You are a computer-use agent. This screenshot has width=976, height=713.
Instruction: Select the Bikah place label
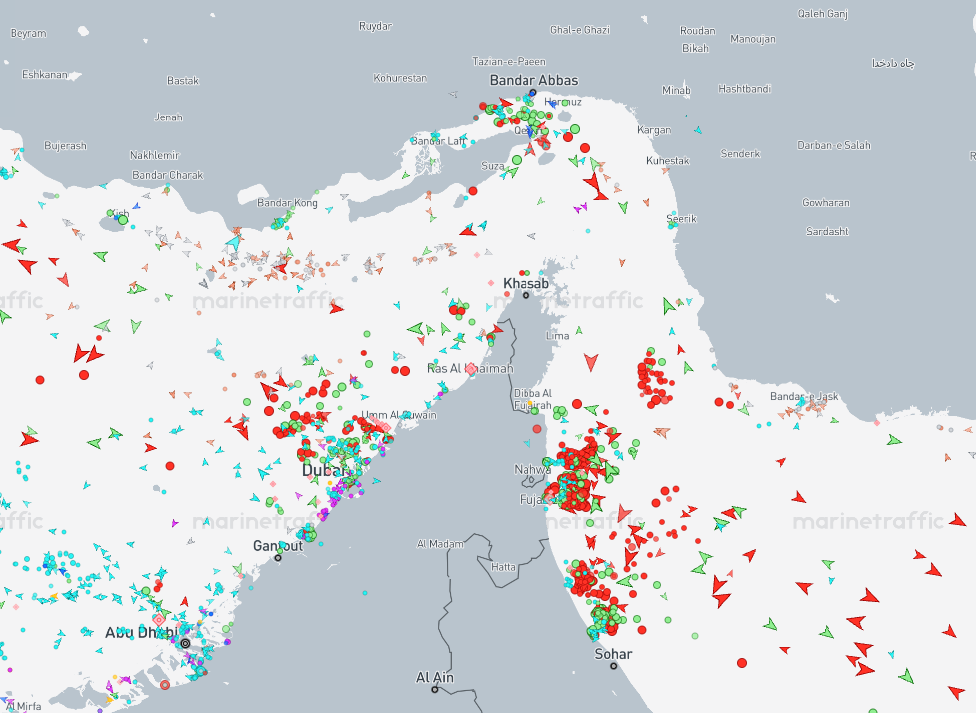point(695,48)
